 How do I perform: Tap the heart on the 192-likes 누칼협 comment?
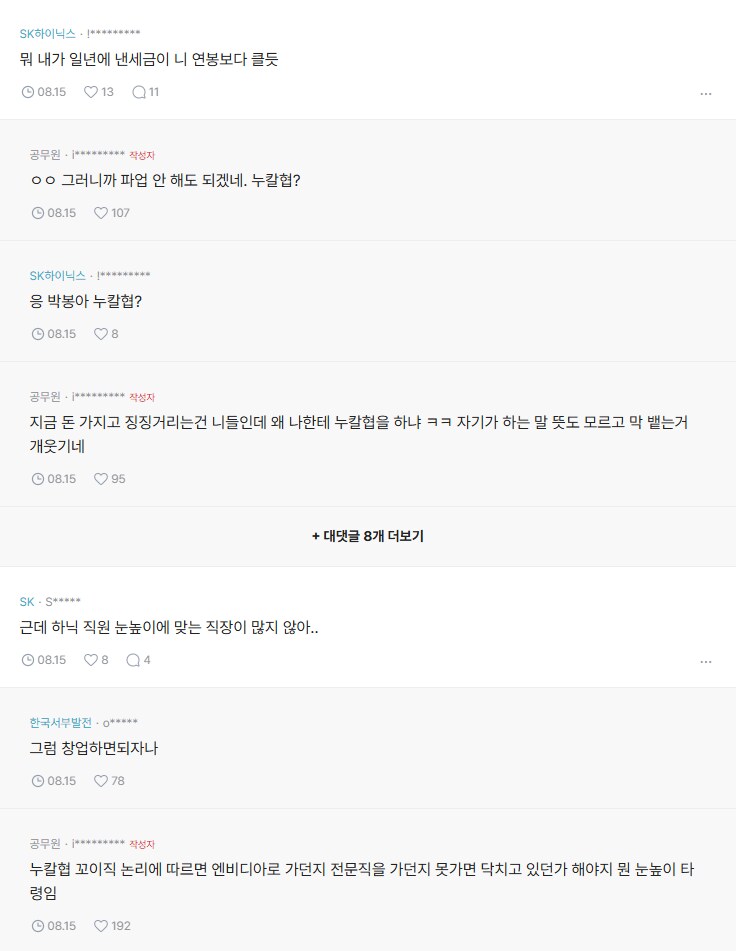(x=100, y=926)
